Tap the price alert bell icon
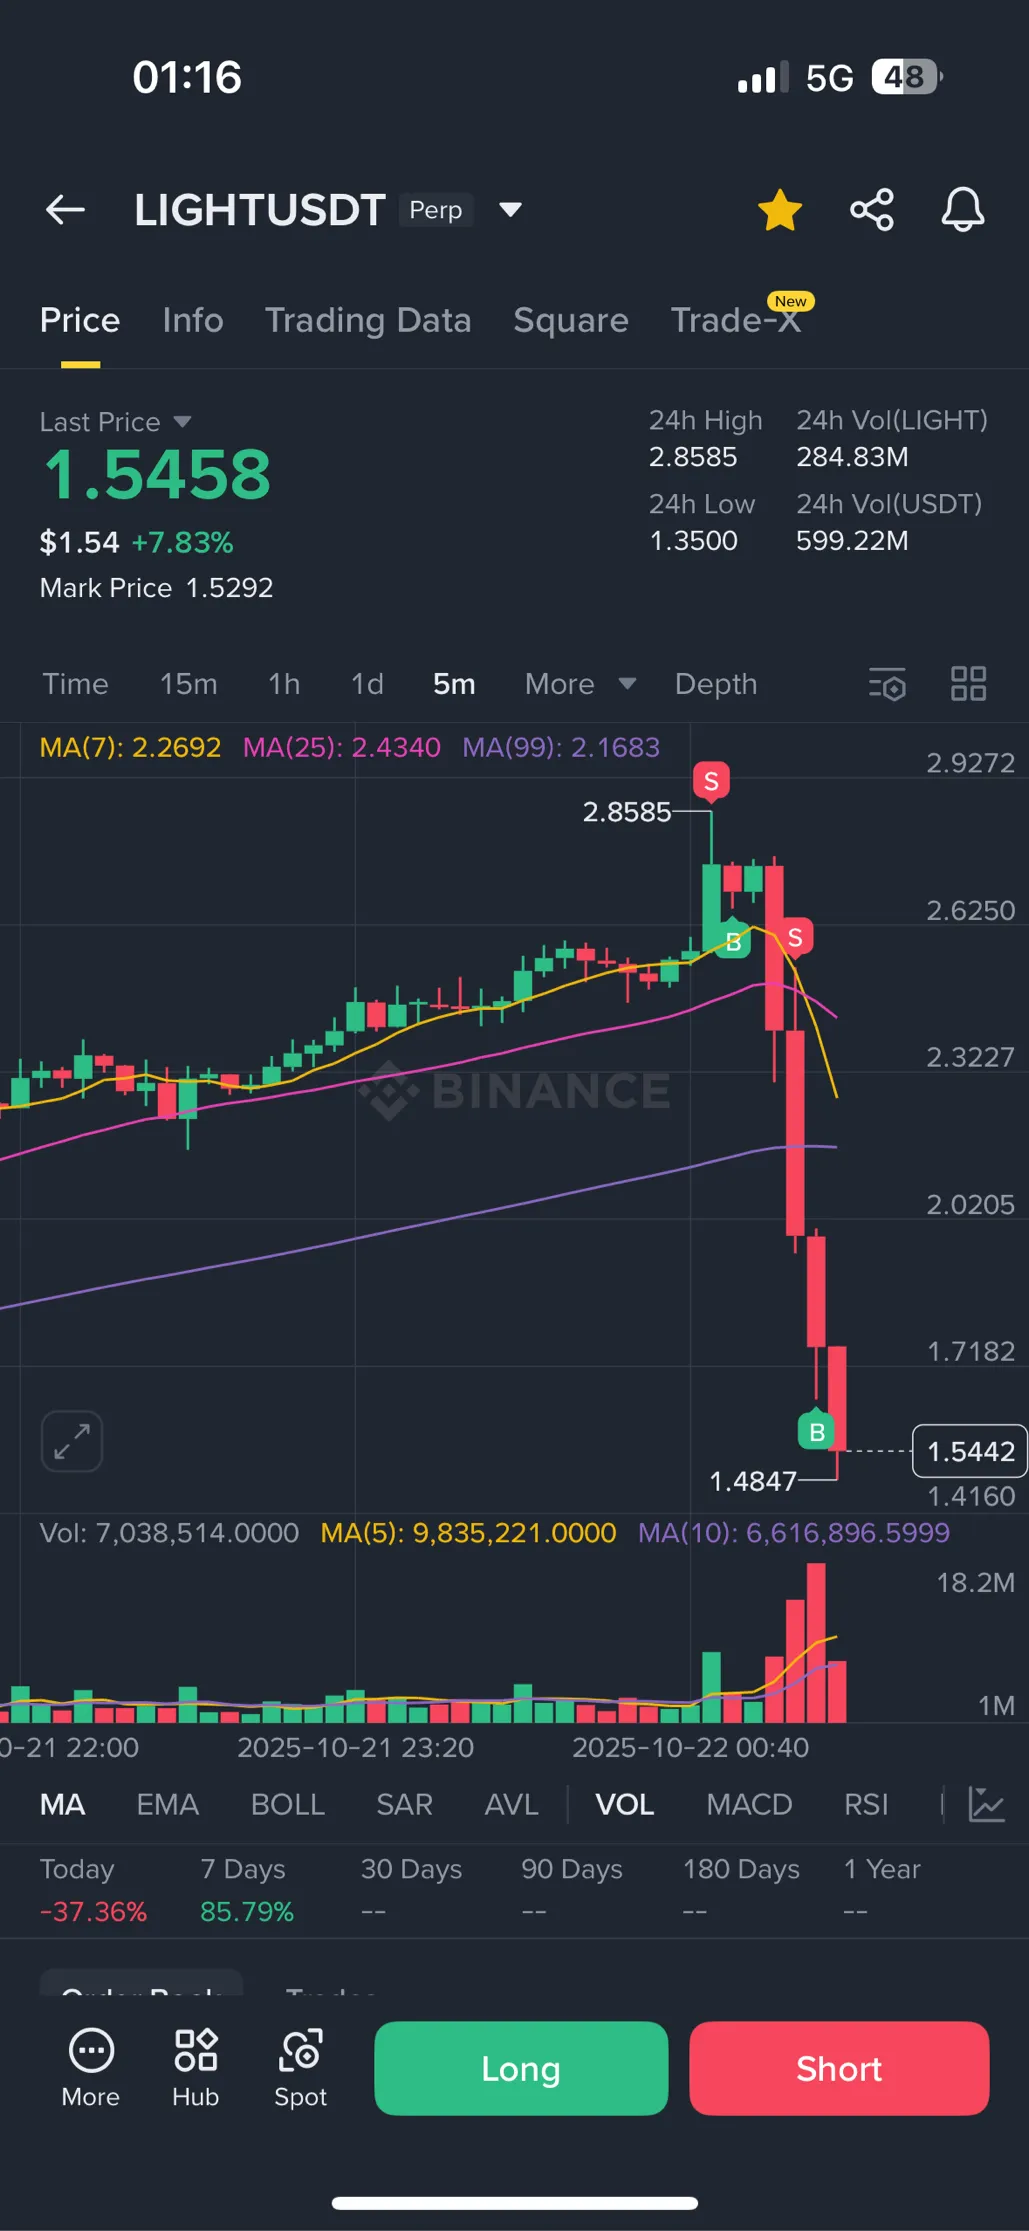 pos(962,210)
